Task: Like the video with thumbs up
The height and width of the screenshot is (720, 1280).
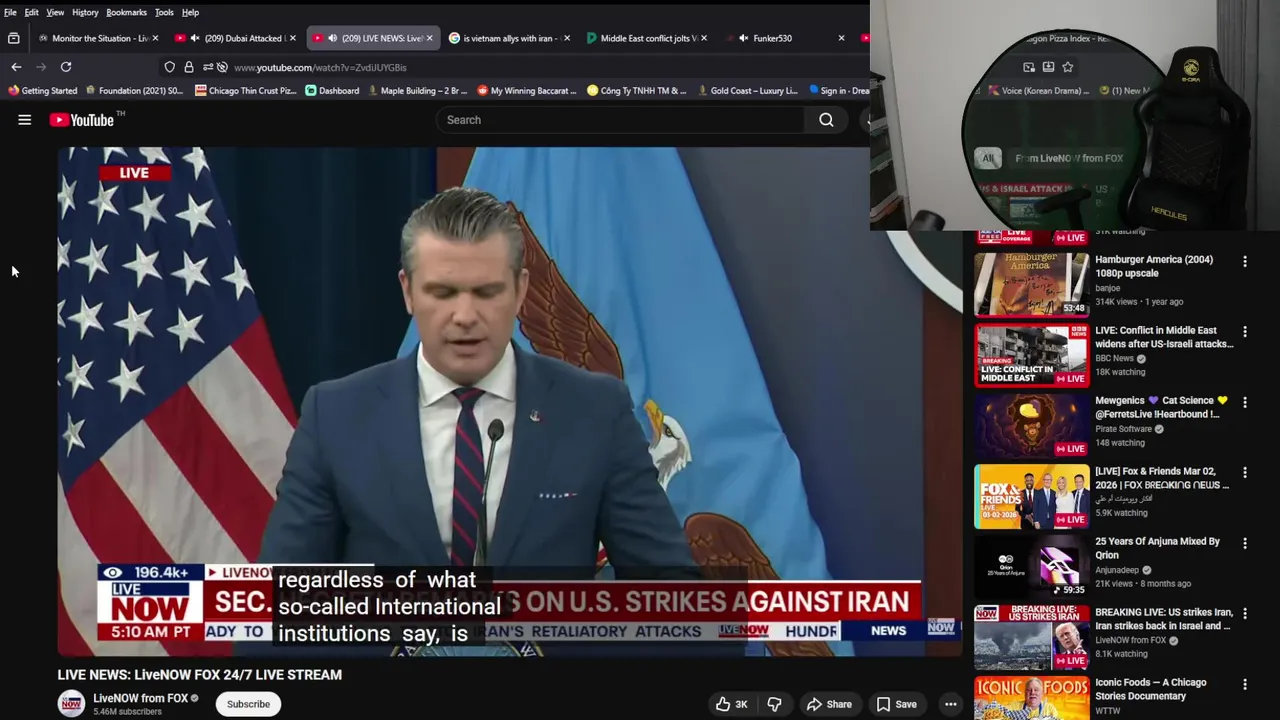Action: [x=731, y=704]
